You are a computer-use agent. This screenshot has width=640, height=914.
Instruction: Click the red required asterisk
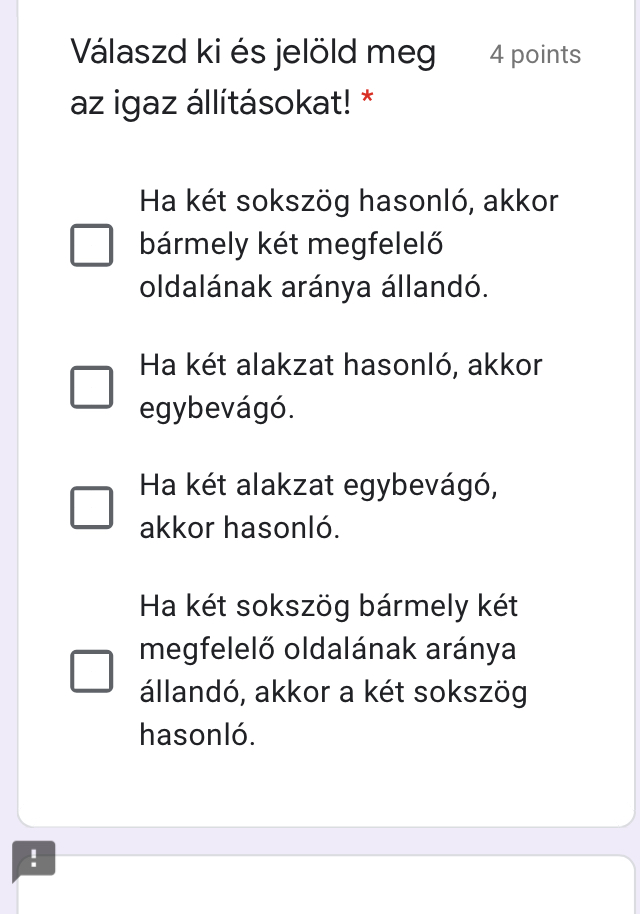[367, 99]
